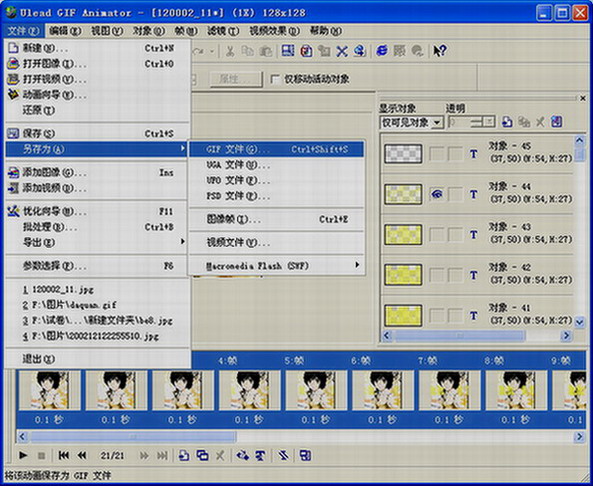Select the thumbnail of frame 5:帧
593x486 pixels.
pyautogui.click(x=316, y=390)
